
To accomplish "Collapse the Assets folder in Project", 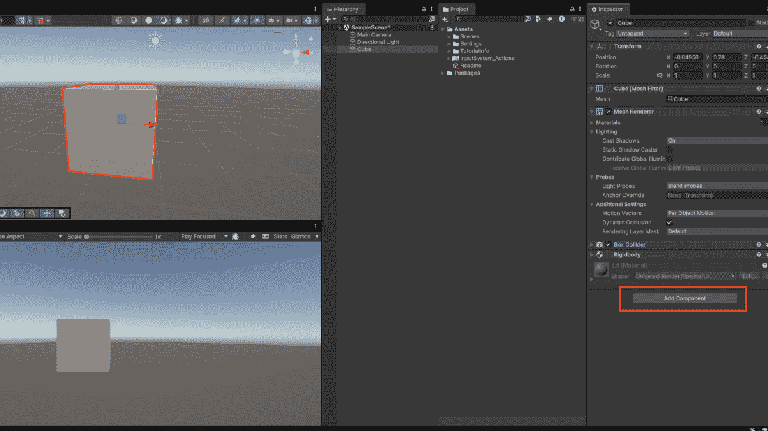I will pyautogui.click(x=443, y=29).
